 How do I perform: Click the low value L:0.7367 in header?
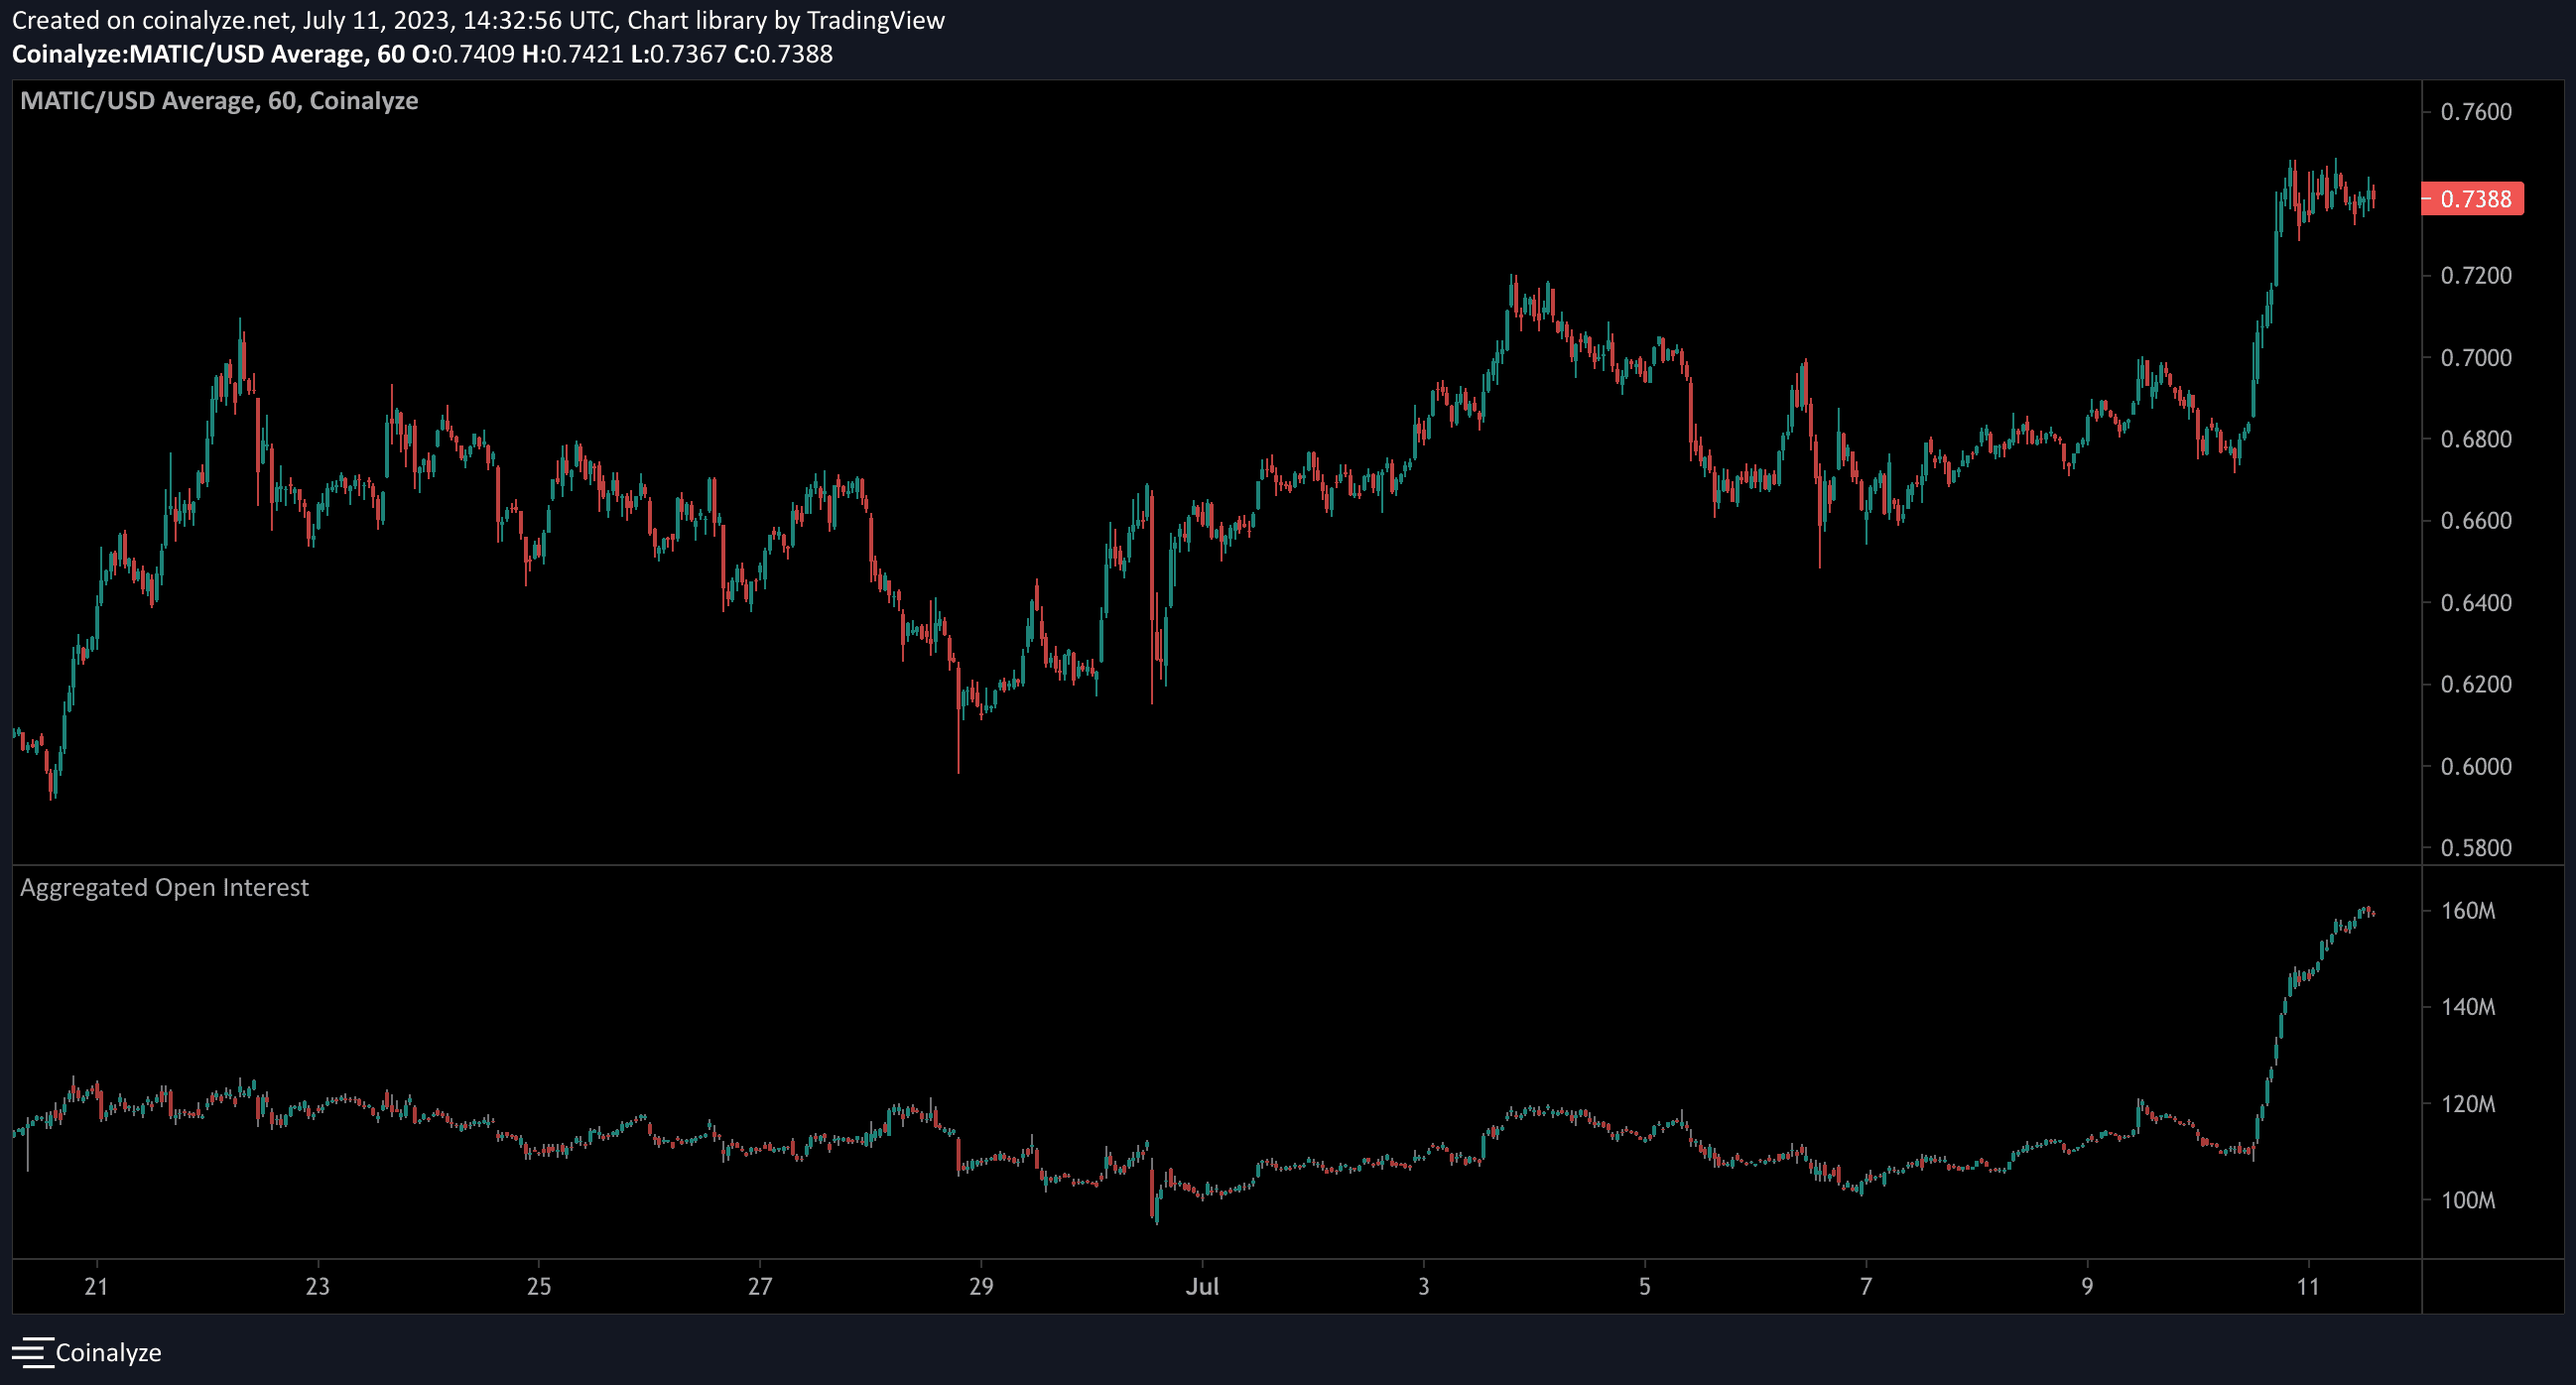pos(679,54)
